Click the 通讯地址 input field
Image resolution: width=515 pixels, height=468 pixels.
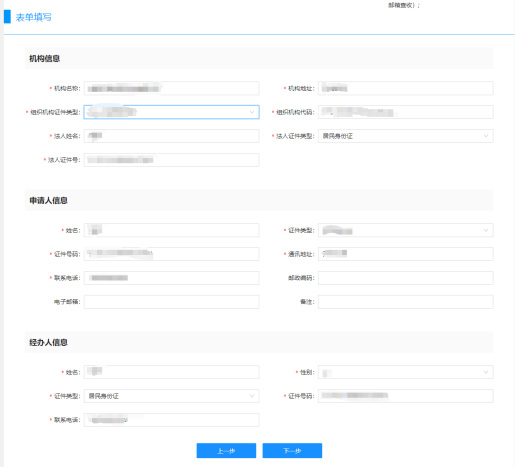click(405, 254)
